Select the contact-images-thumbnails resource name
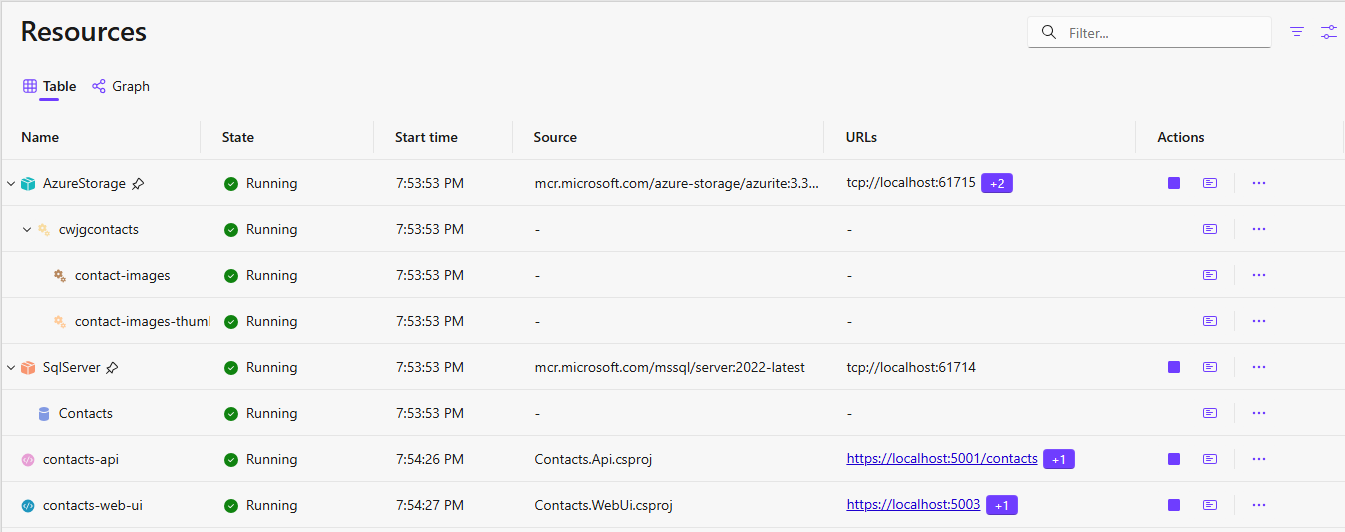The height and width of the screenshot is (532, 1345). click(142, 321)
